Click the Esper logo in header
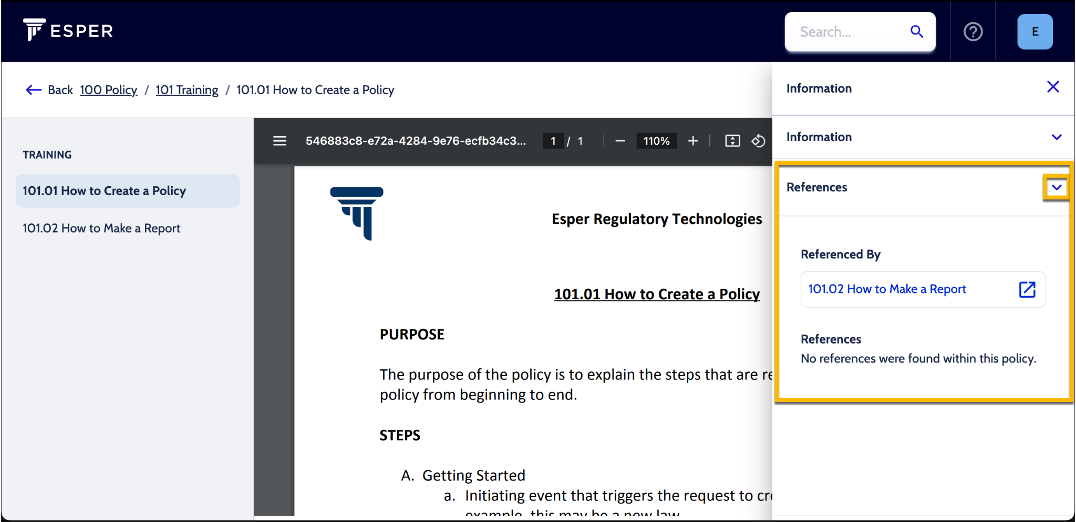1076x522 pixels. click(x=67, y=30)
